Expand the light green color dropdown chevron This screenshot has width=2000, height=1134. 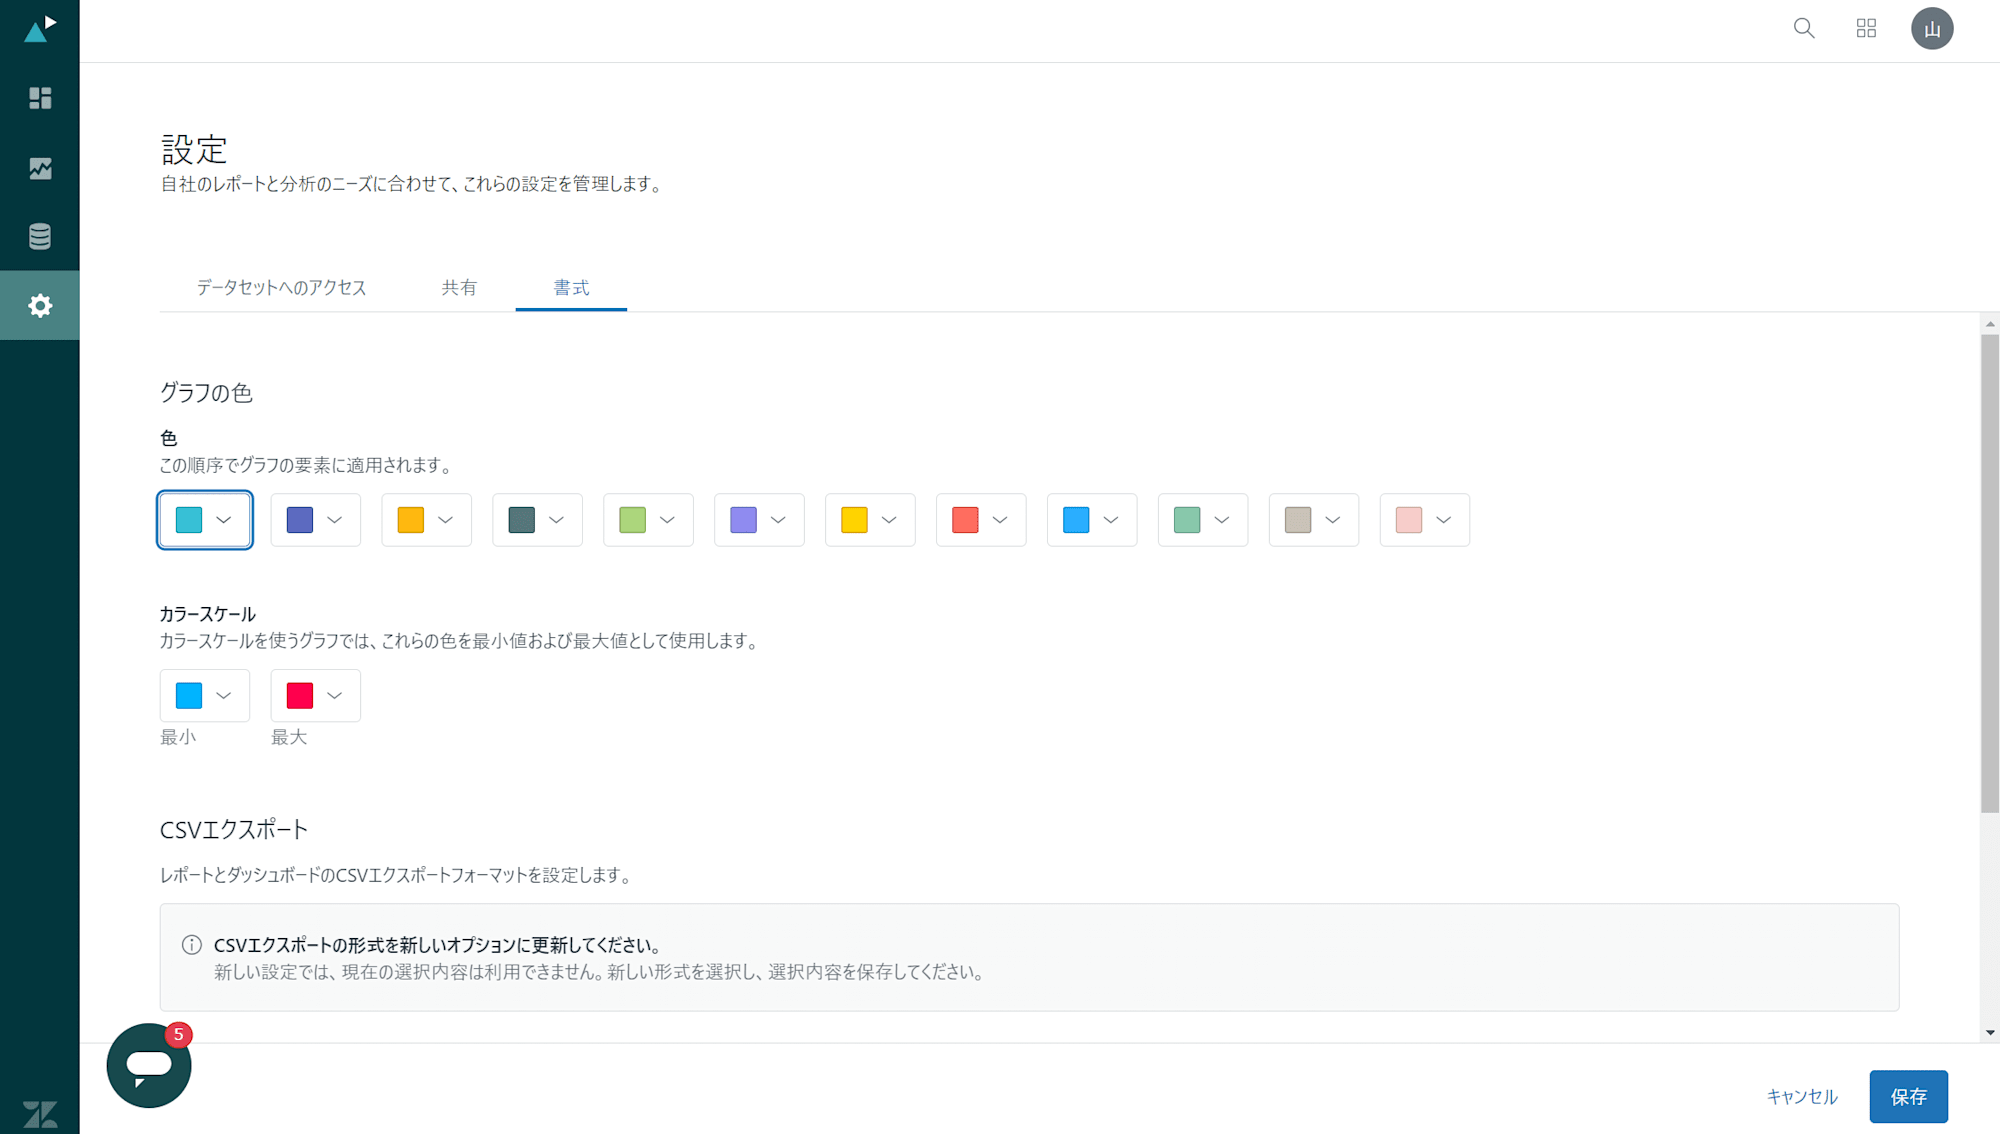coord(668,520)
